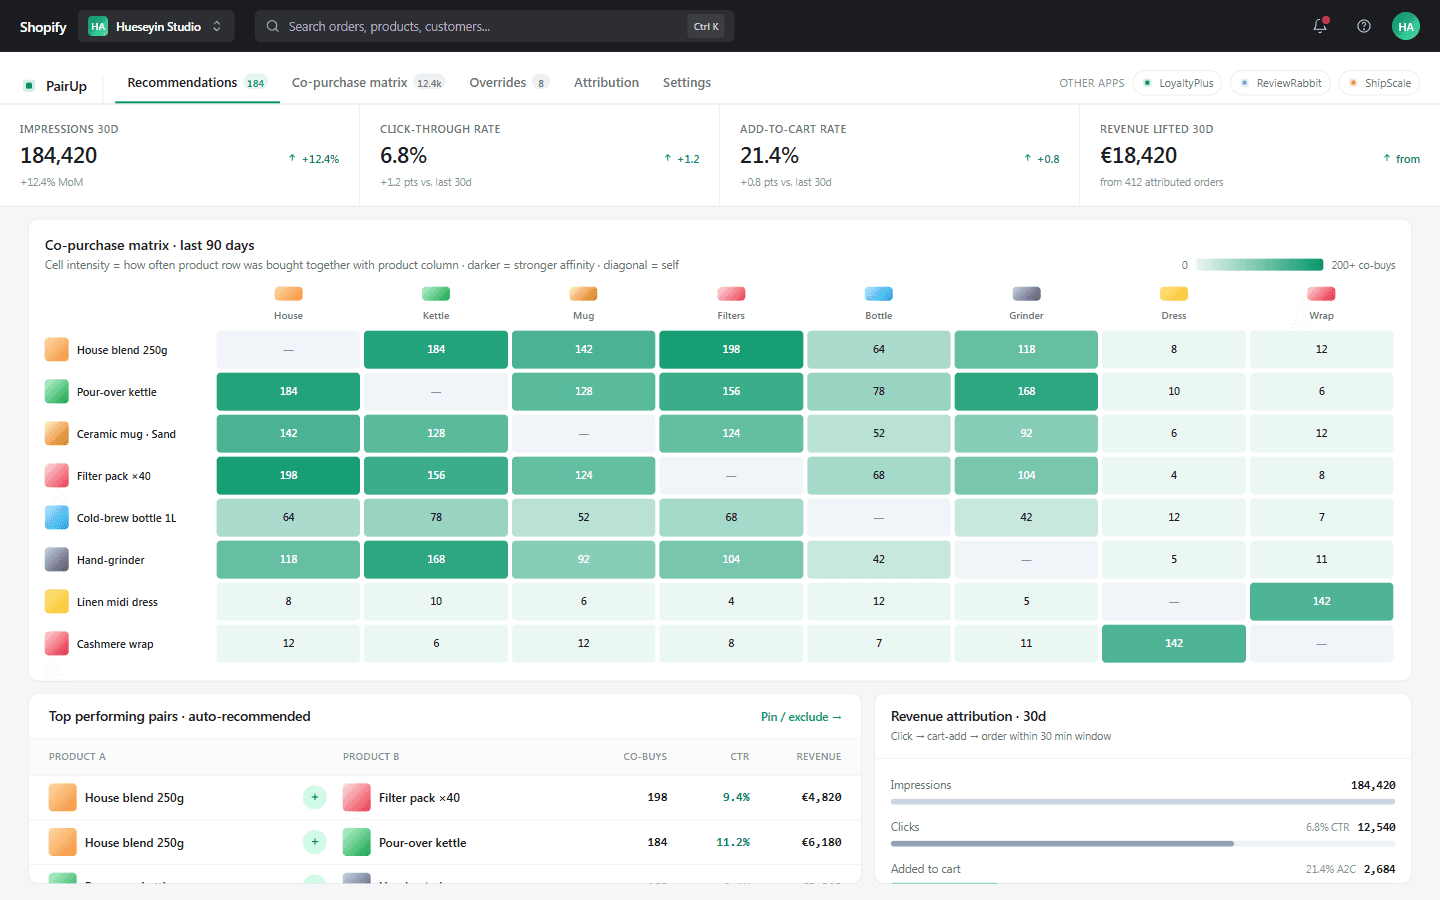Click plus icon in the Filter pack pair row
The image size is (1440, 900).
pyautogui.click(x=314, y=797)
